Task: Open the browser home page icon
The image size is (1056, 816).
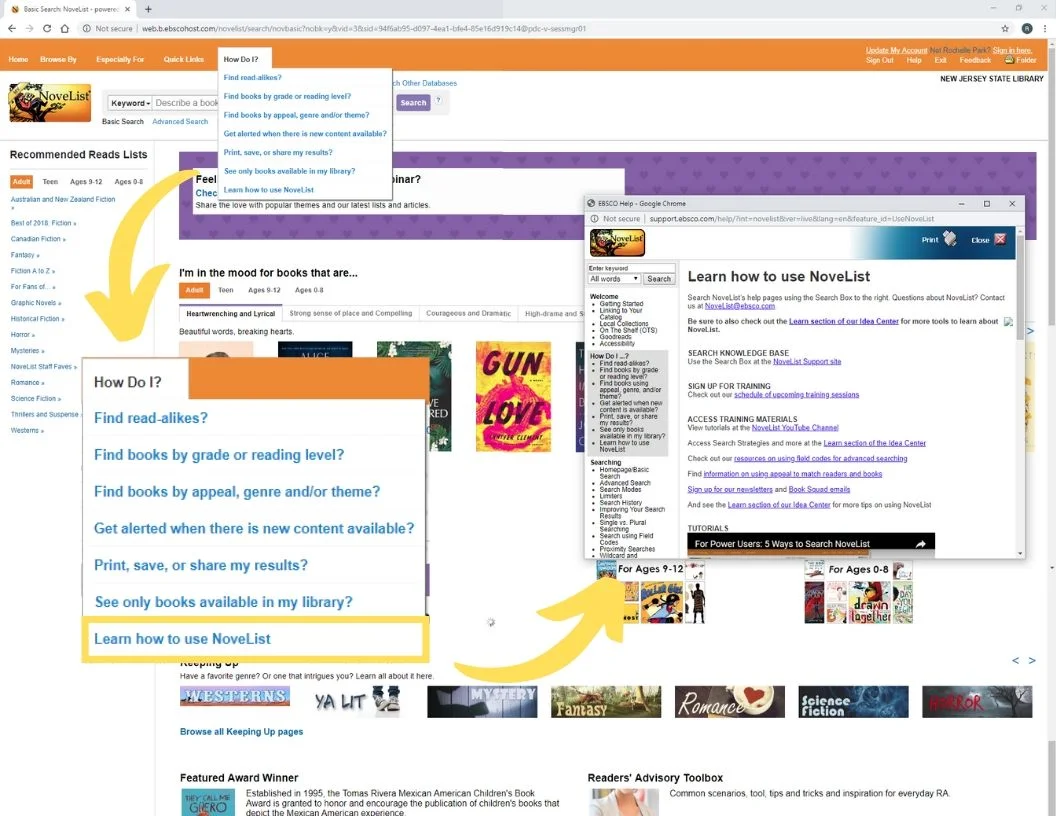Action: point(65,28)
